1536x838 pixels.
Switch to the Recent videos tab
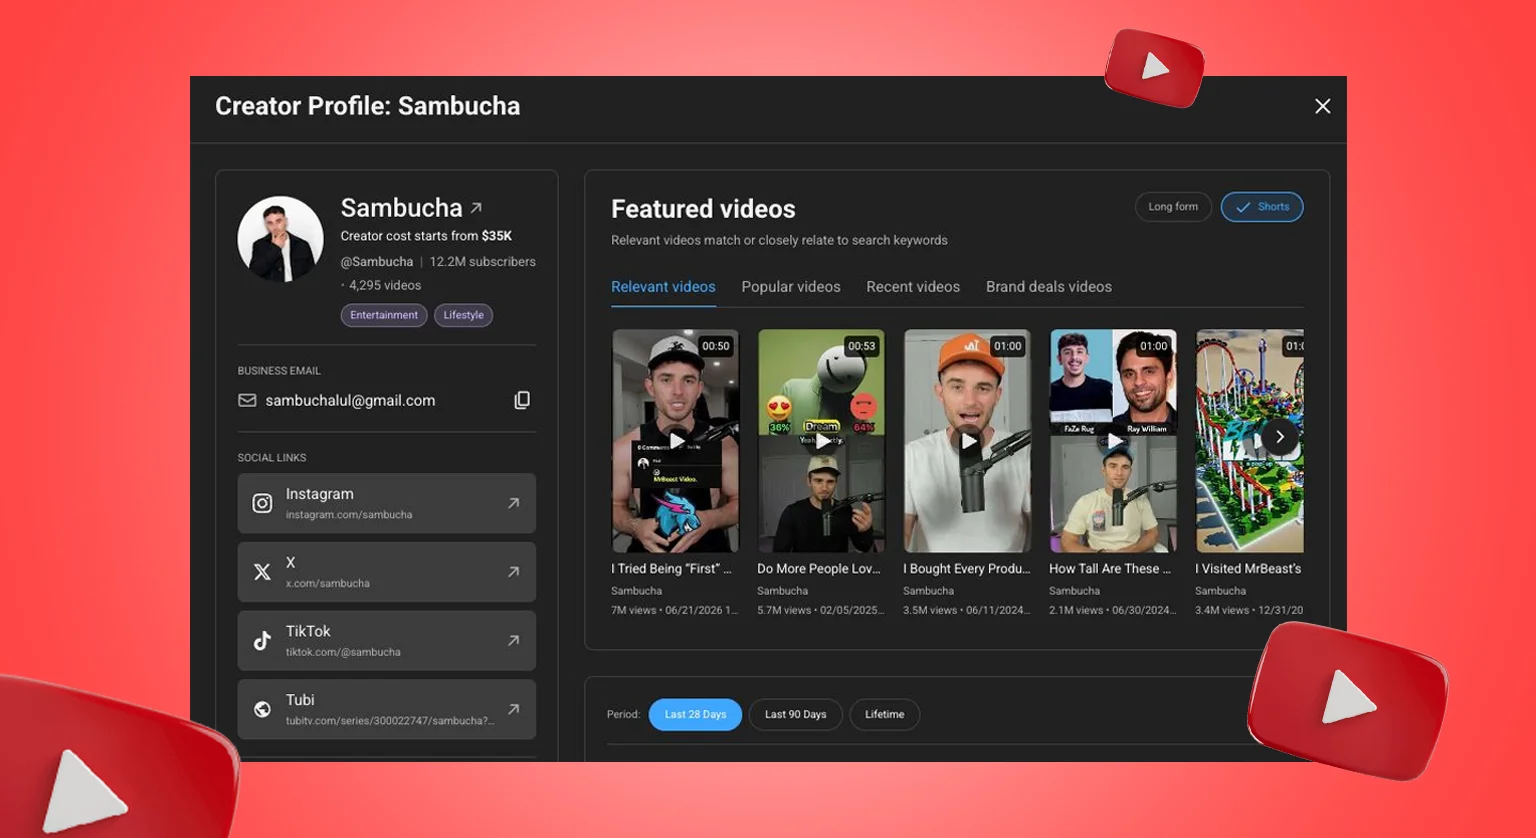click(x=913, y=287)
